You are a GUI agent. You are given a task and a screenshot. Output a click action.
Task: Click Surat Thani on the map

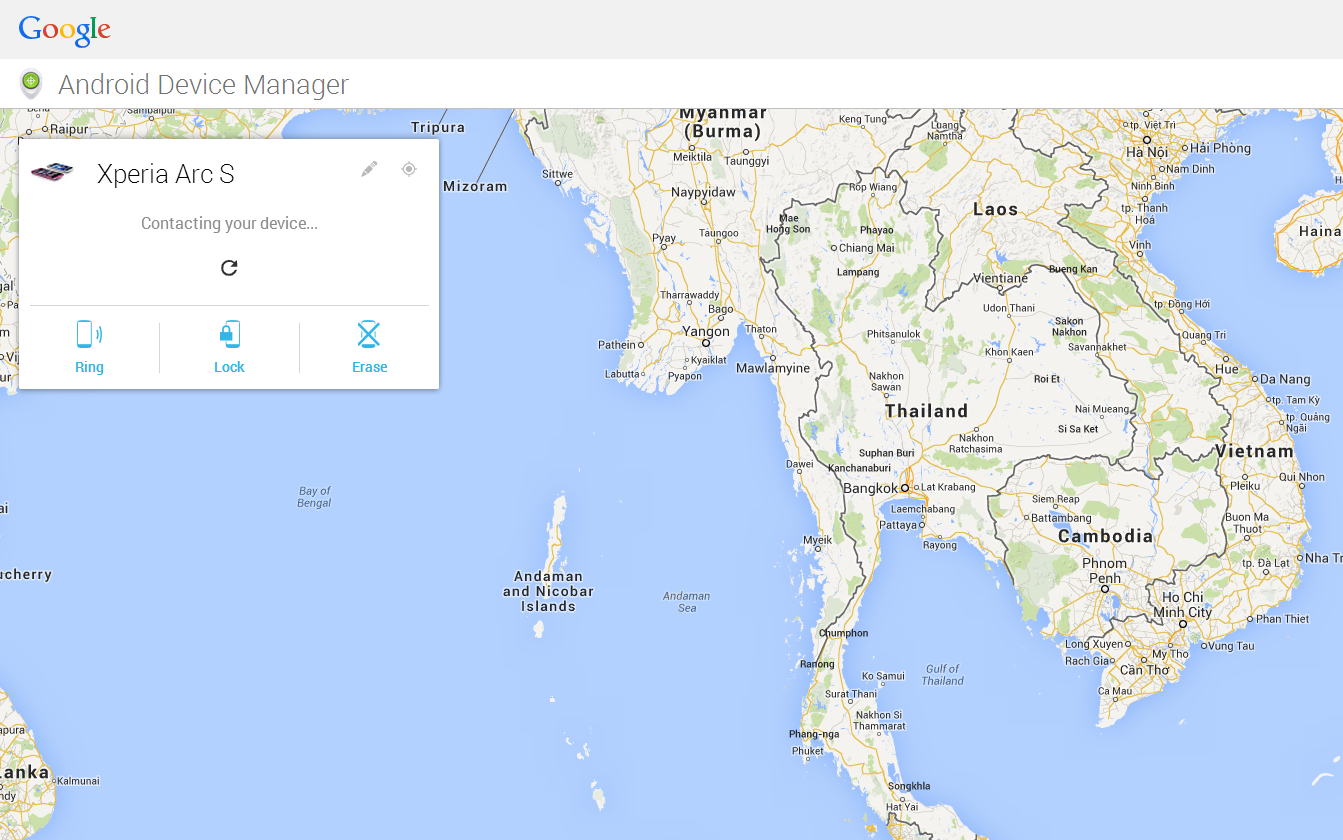(851, 694)
